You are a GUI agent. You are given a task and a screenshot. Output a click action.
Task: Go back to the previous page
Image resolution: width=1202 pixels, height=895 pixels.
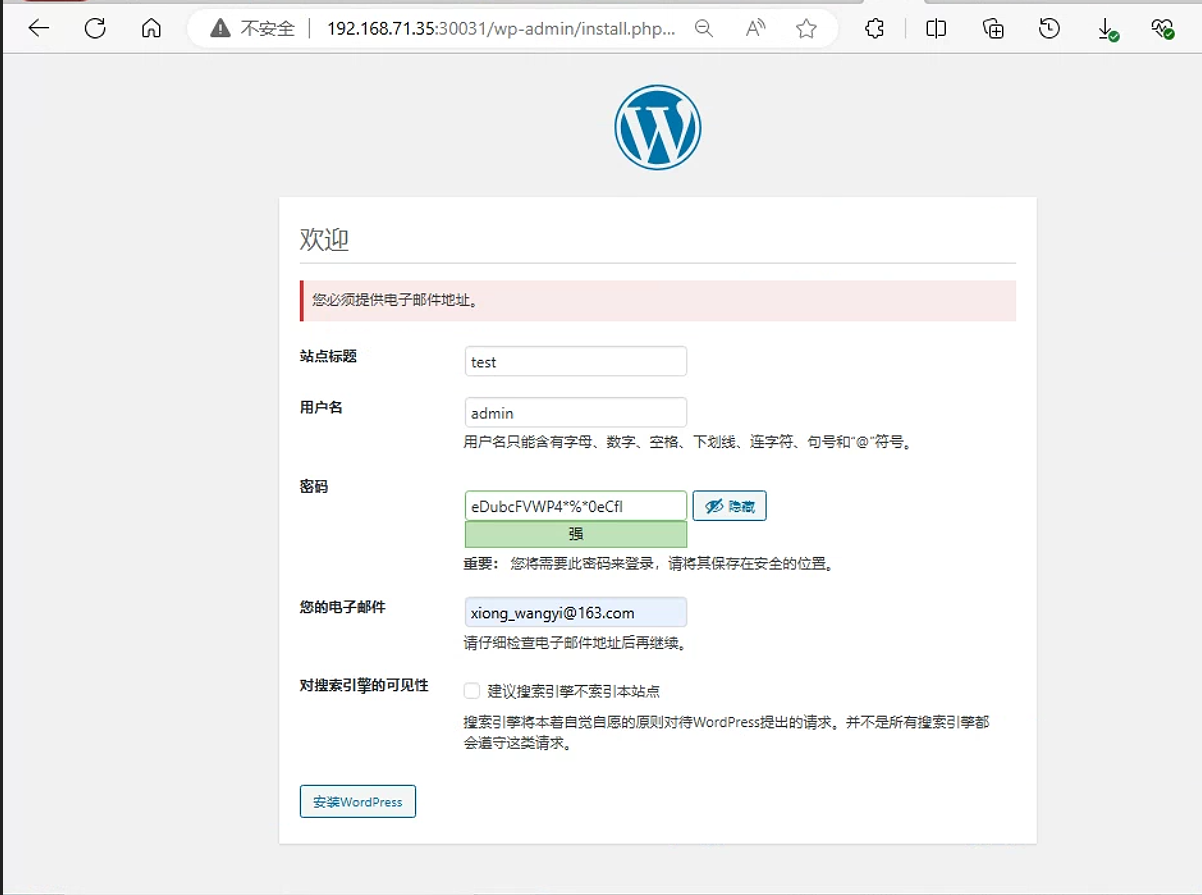(39, 29)
